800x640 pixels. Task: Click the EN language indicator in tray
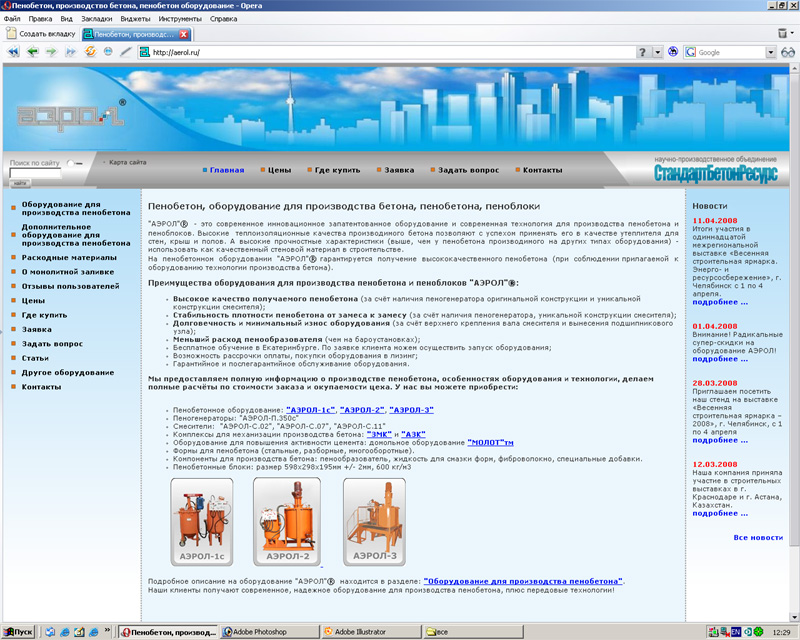click(735, 632)
